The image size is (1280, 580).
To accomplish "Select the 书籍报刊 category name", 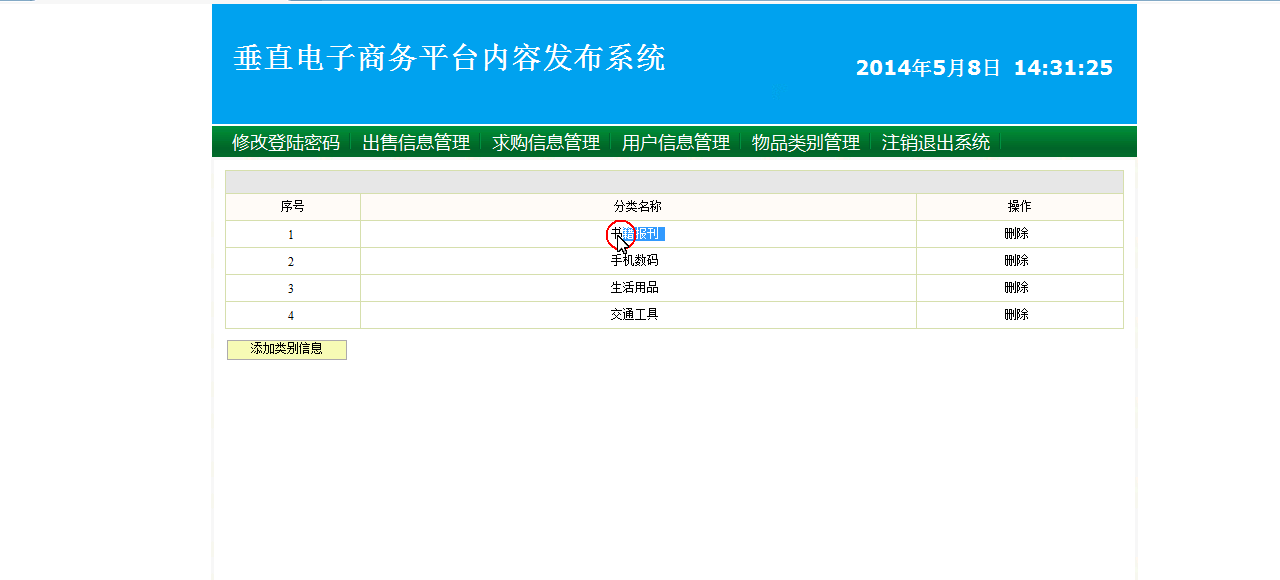I will [635, 234].
